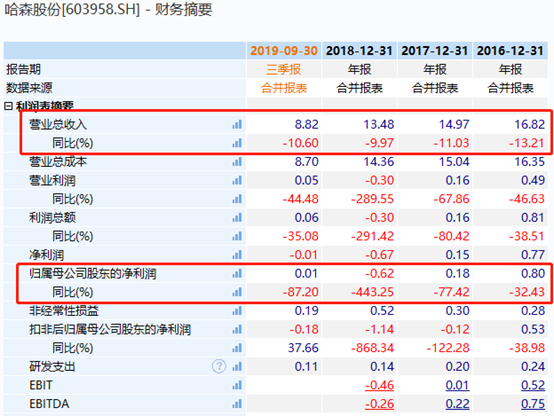This screenshot has width=554, height=416.
Task: Click the 营业总成本 row label
Action: click(x=58, y=162)
